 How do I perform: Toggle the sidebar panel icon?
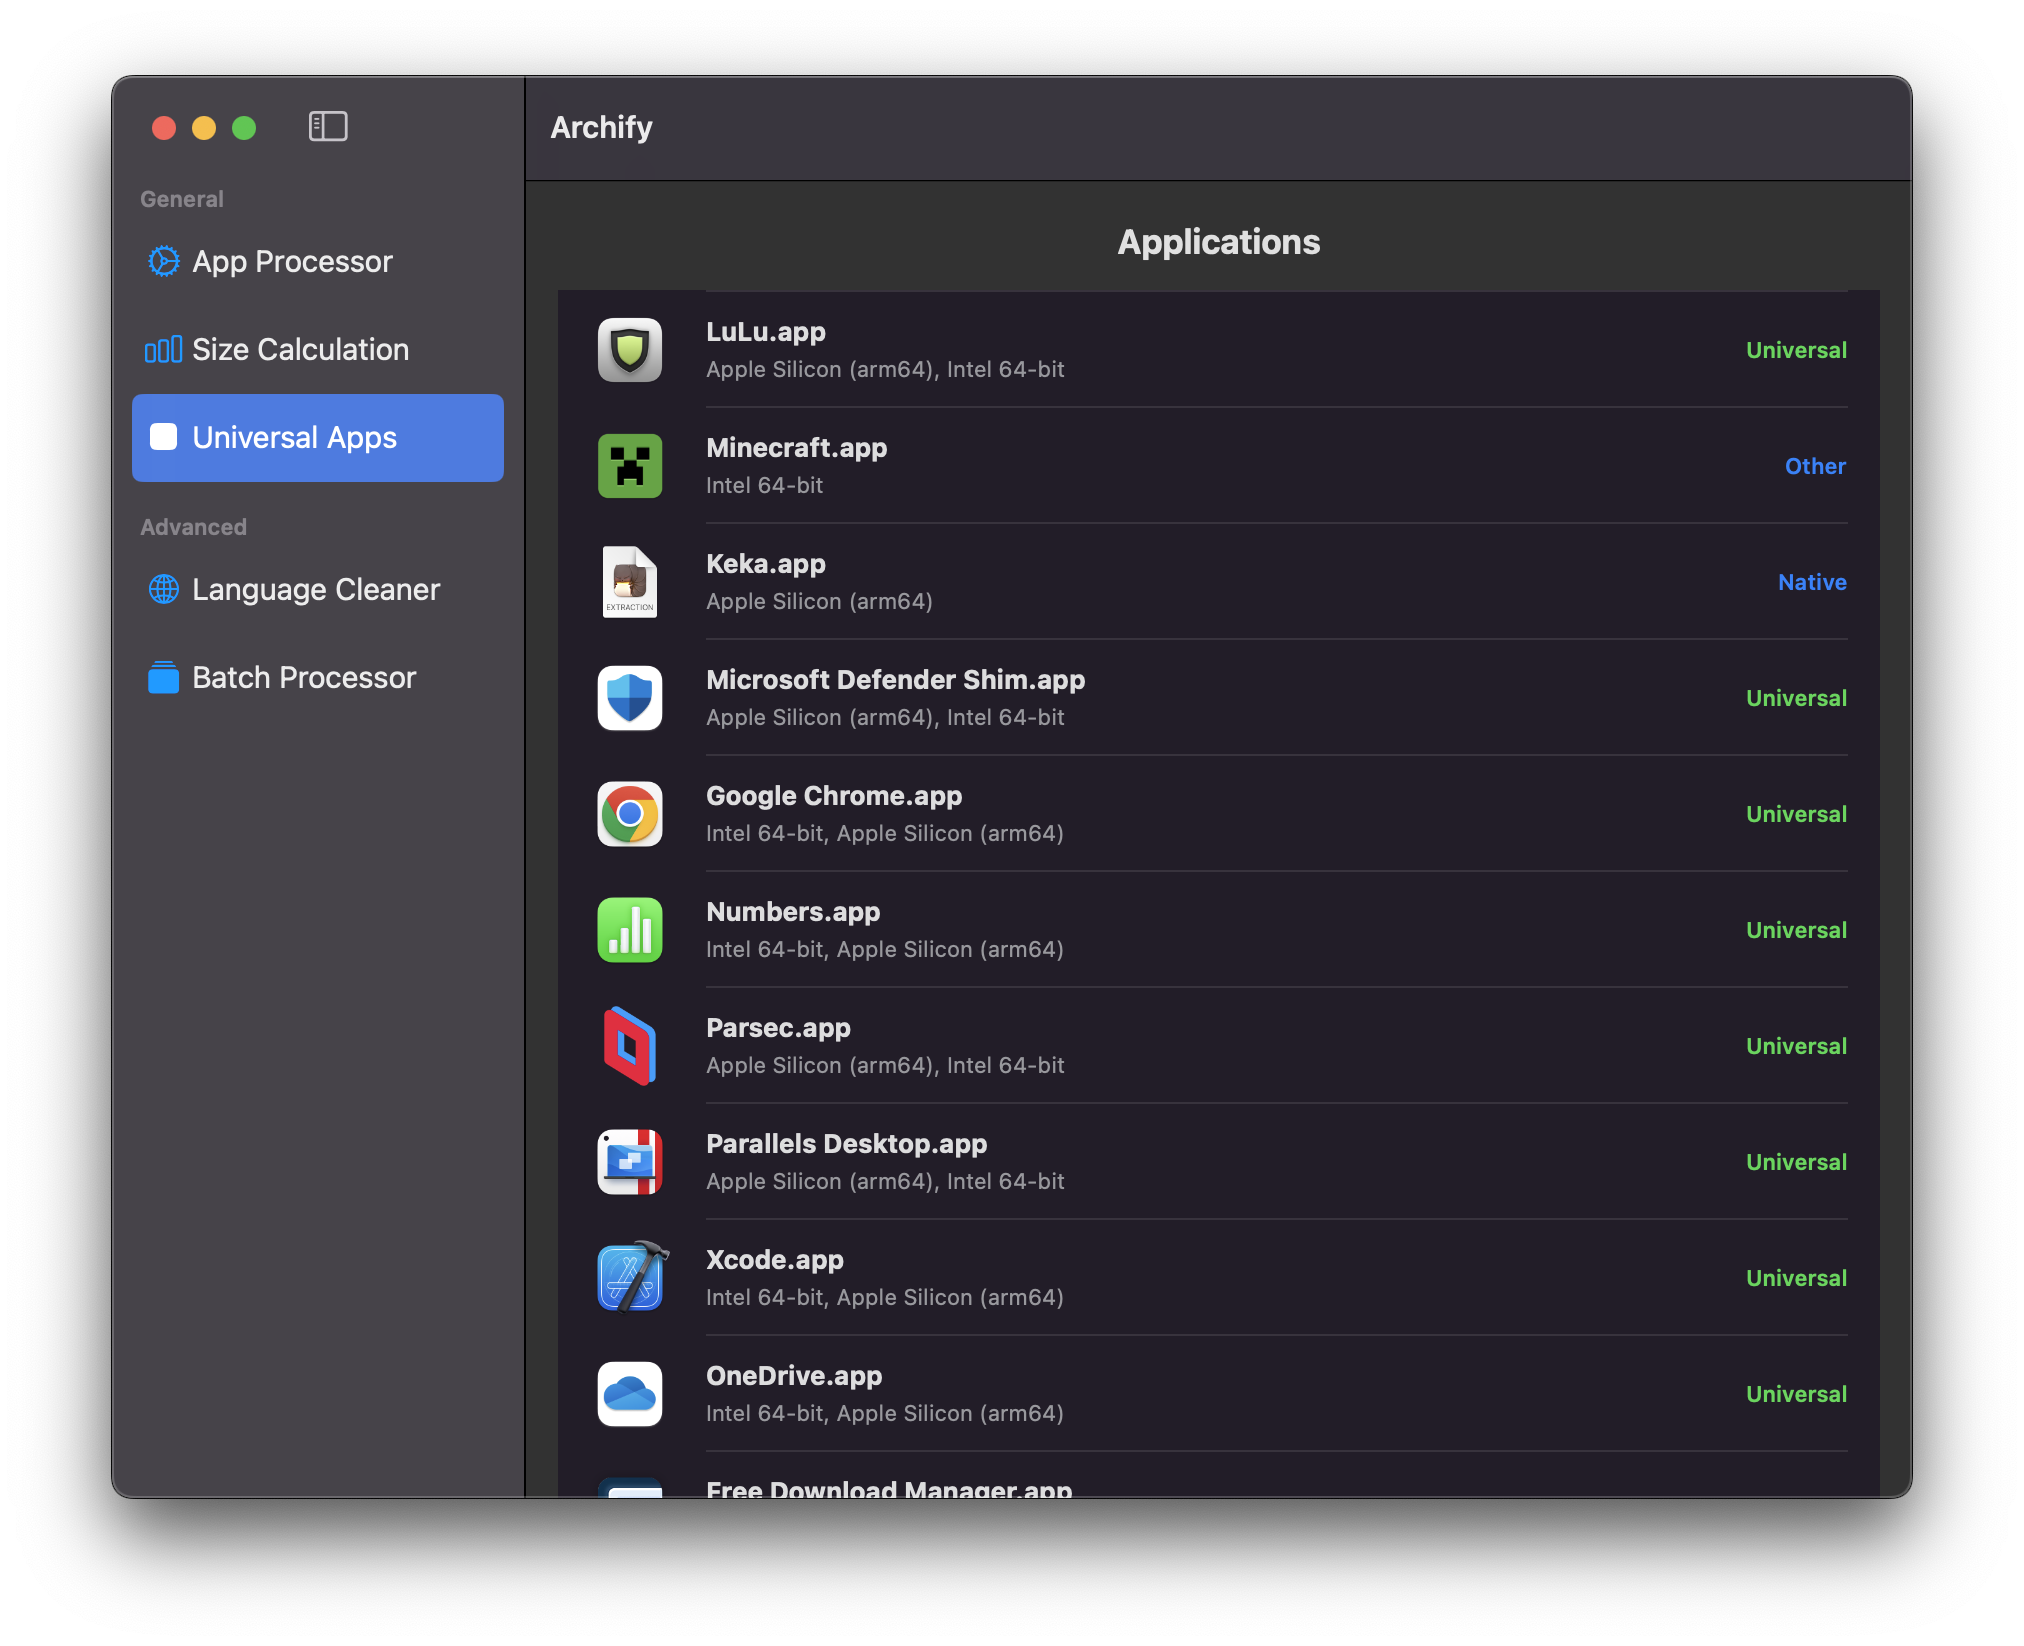click(328, 127)
